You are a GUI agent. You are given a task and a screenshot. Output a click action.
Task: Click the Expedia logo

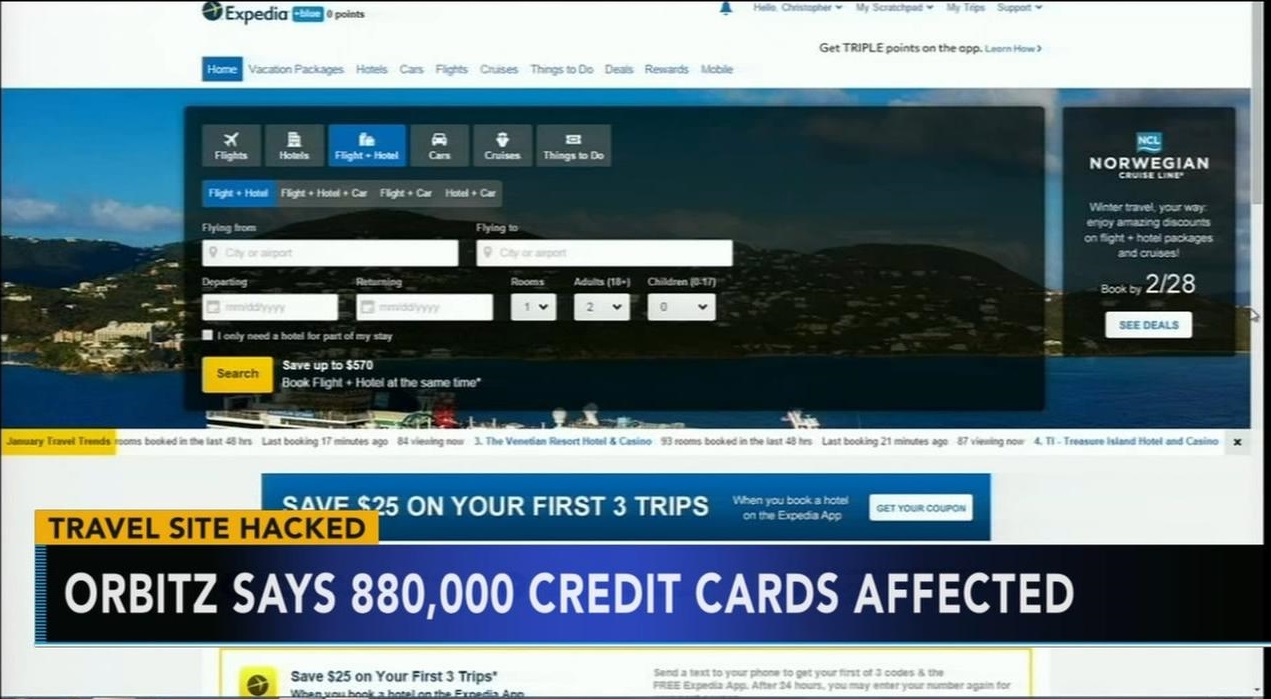tap(244, 12)
